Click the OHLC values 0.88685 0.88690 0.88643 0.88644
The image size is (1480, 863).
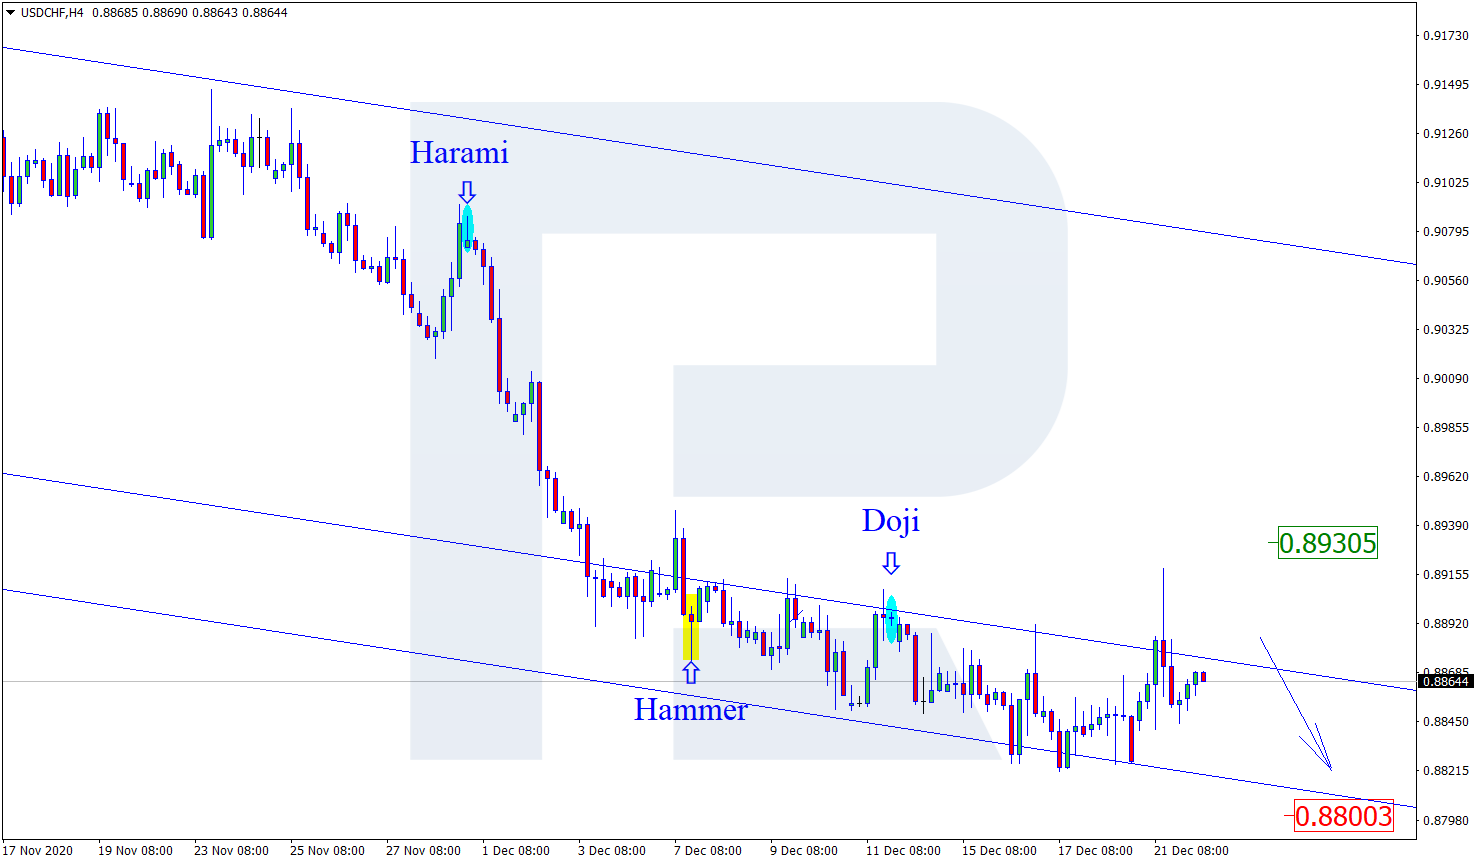(190, 13)
